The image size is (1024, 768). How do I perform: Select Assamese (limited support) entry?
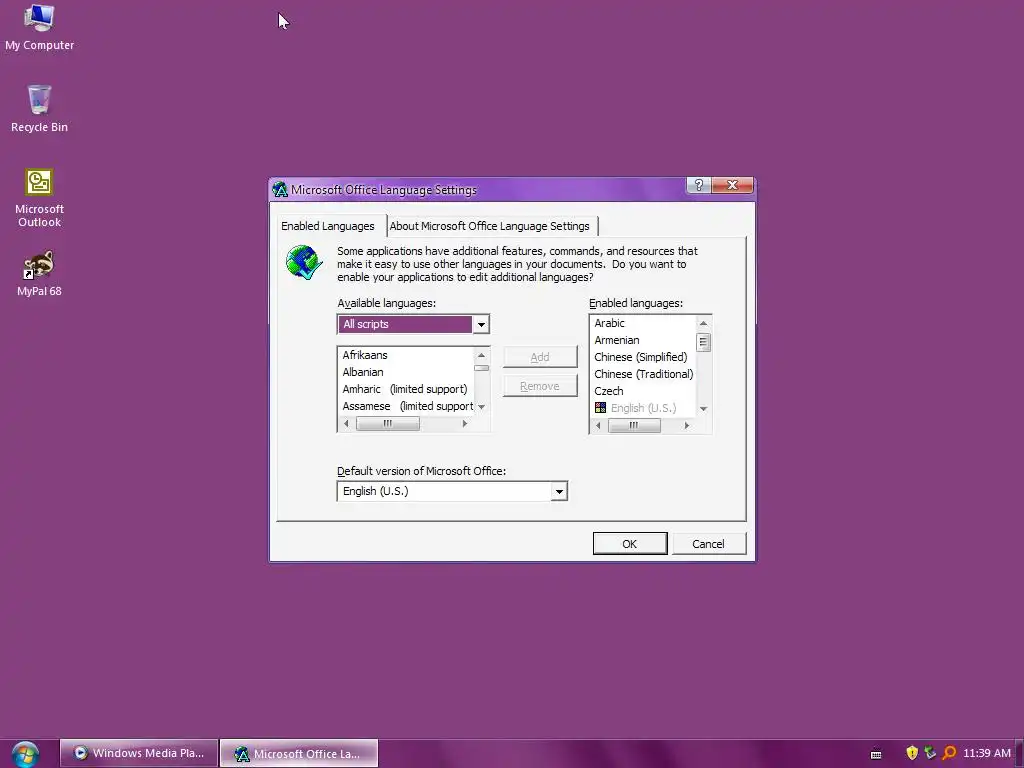point(406,406)
